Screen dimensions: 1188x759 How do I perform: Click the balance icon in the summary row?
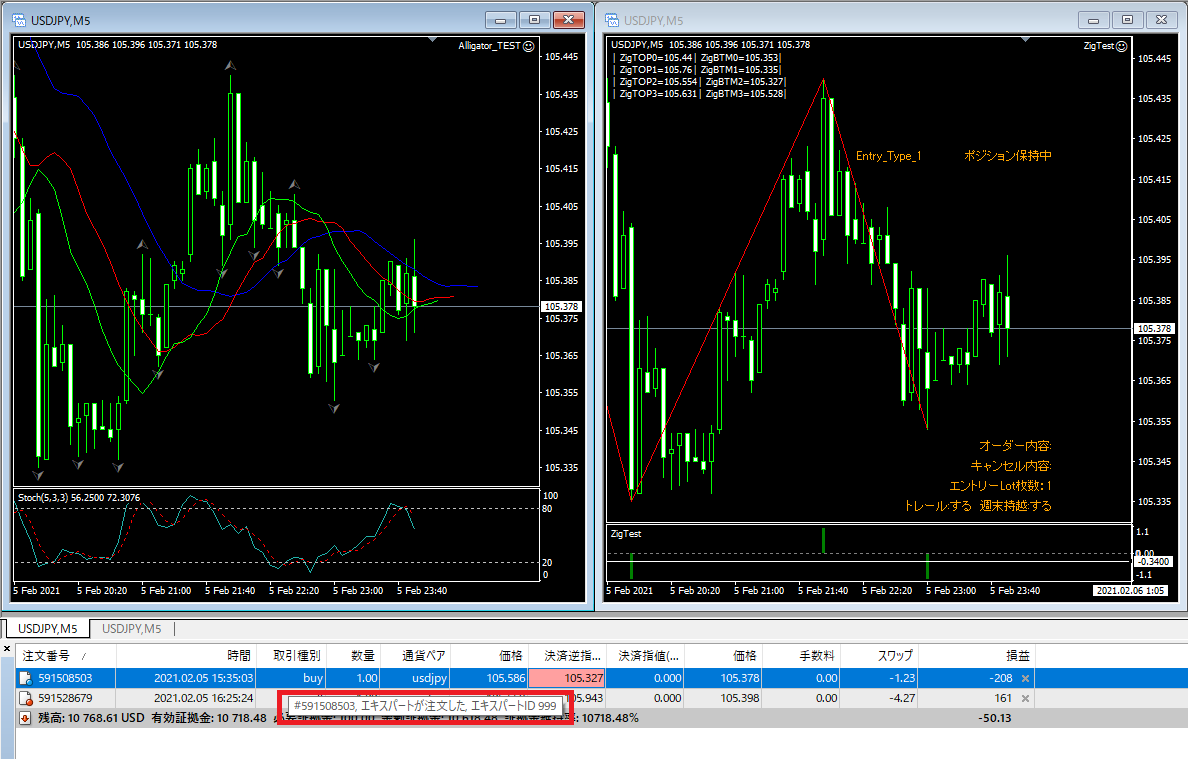[x=25, y=718]
